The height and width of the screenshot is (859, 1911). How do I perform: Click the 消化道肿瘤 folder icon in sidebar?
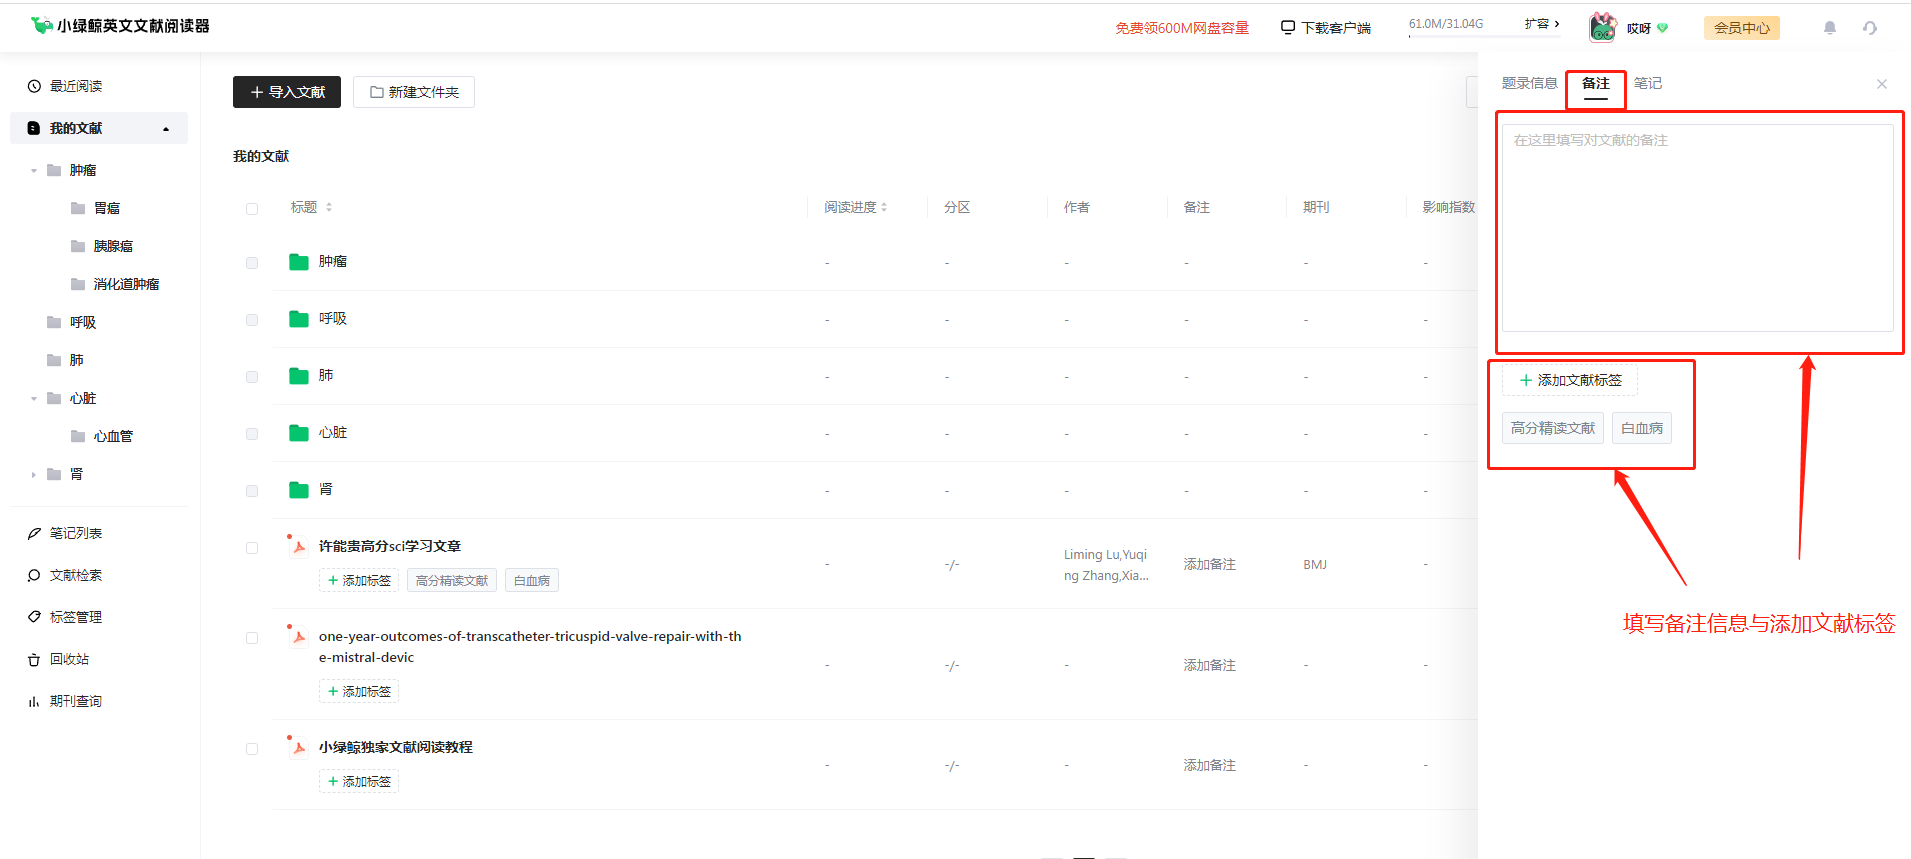coord(78,284)
